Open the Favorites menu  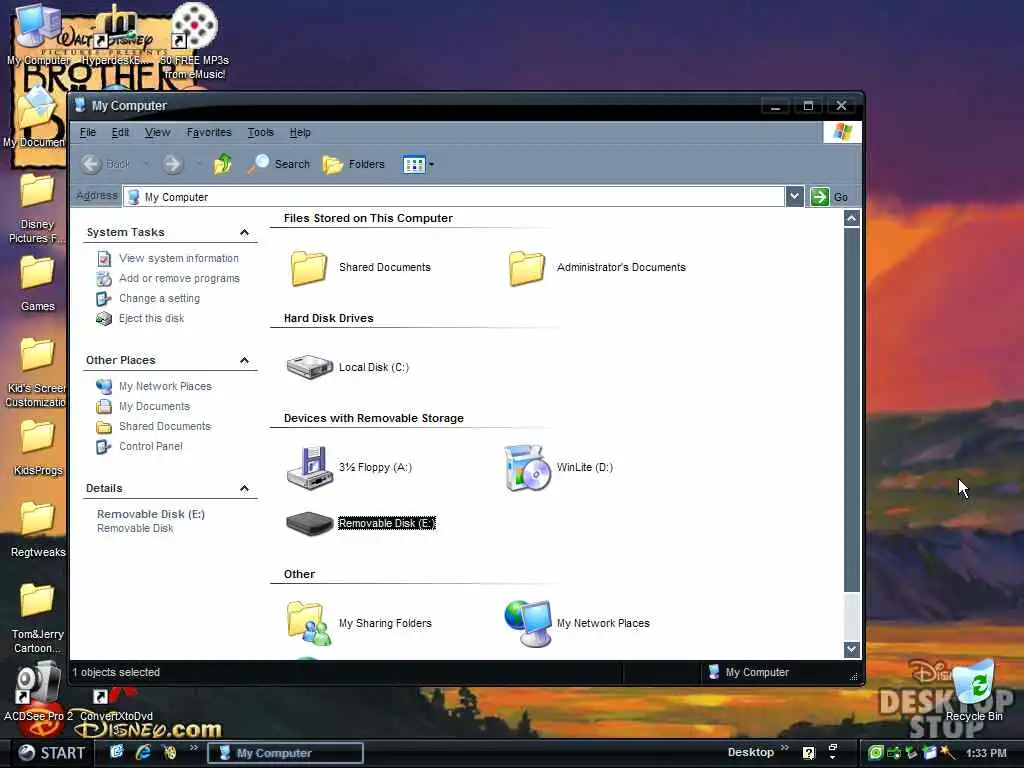(209, 133)
